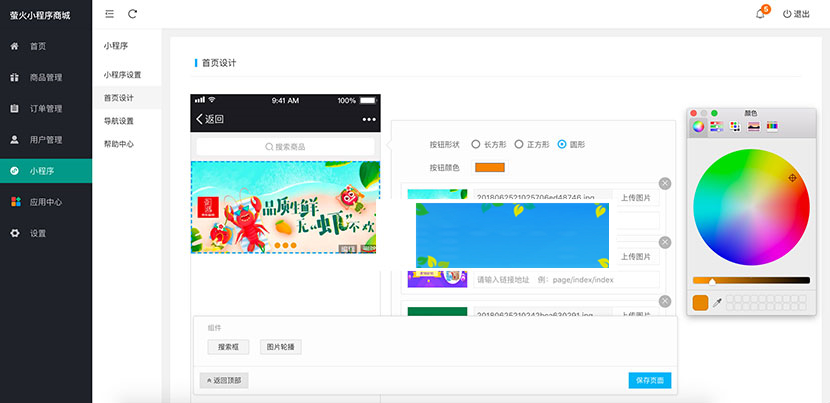Click the link address input field
Image resolution: width=830 pixels, height=403 pixels.
pyautogui.click(x=564, y=279)
